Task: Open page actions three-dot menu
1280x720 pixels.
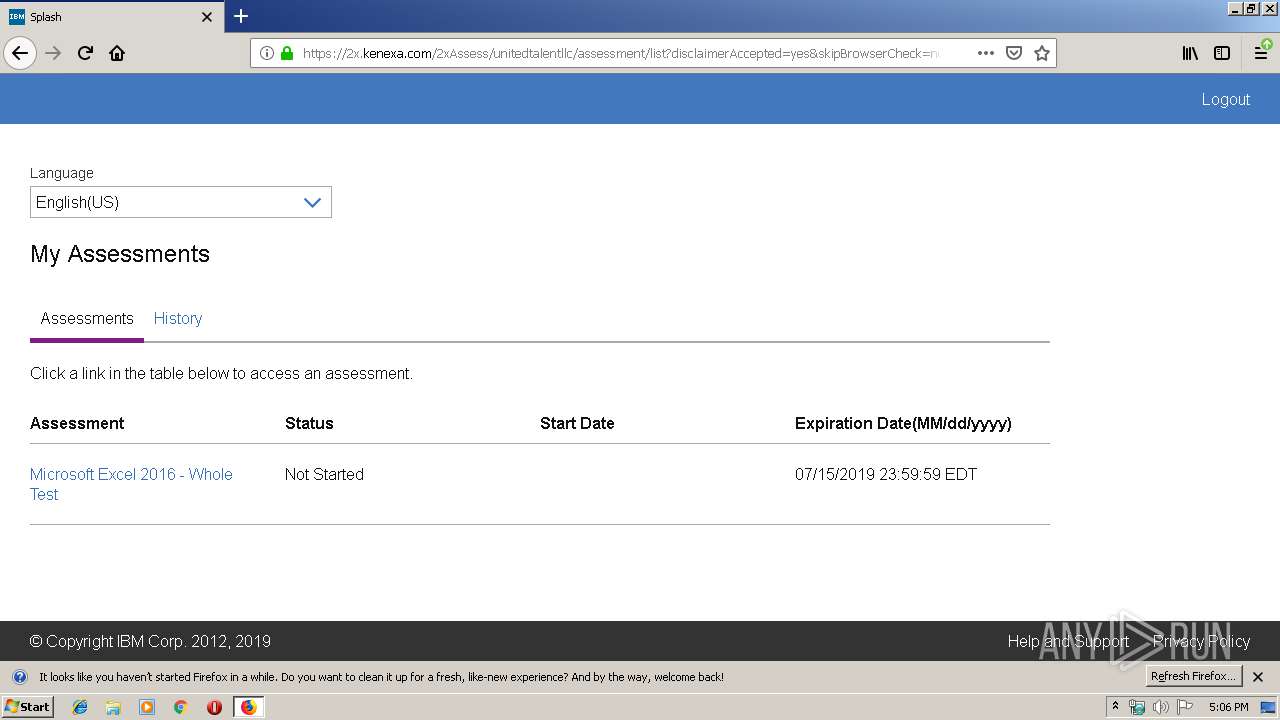Action: pos(986,53)
